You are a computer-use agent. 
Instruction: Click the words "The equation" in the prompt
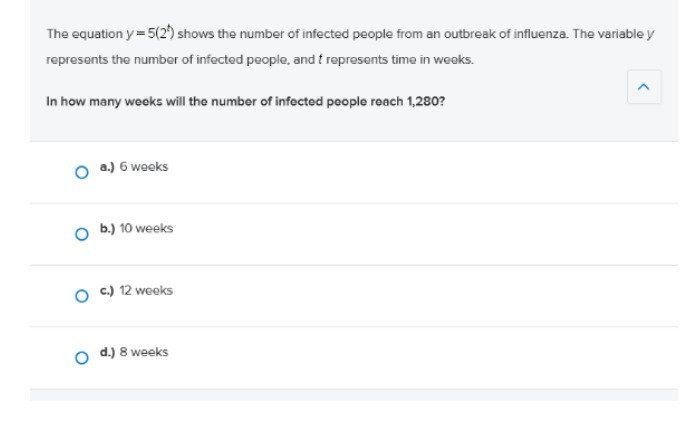(72, 34)
